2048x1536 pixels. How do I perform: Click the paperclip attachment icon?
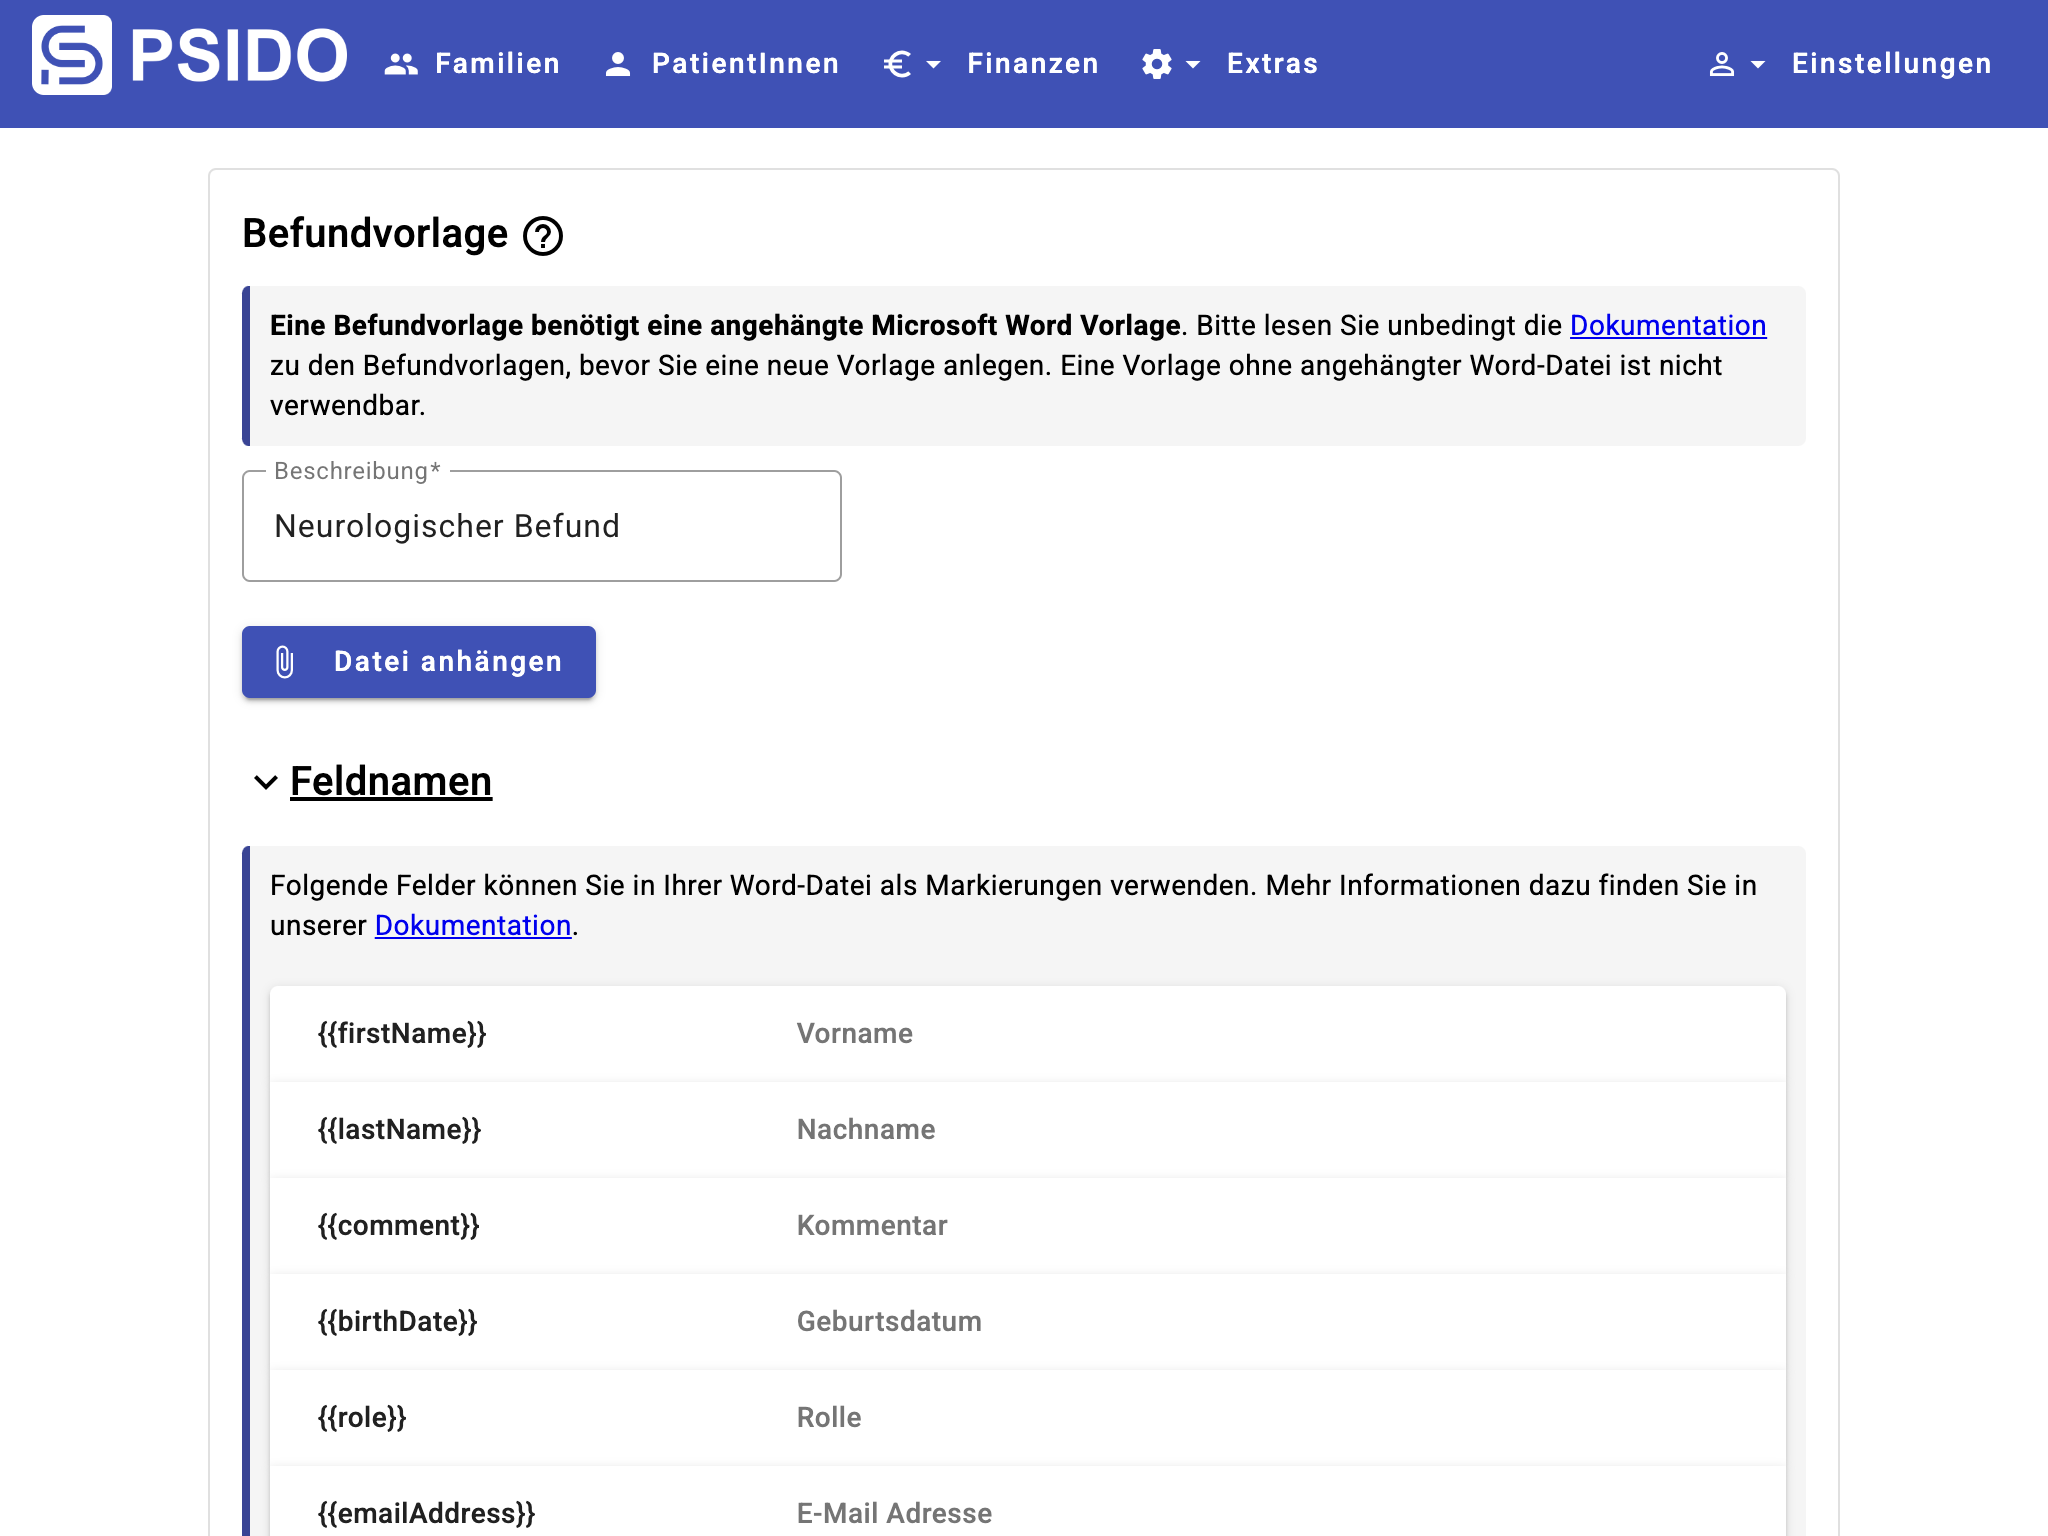click(x=285, y=662)
